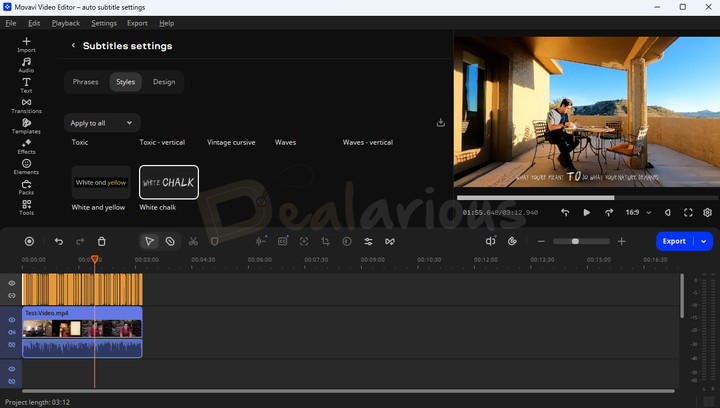Open the auto subtitles CC tool

coord(282,241)
